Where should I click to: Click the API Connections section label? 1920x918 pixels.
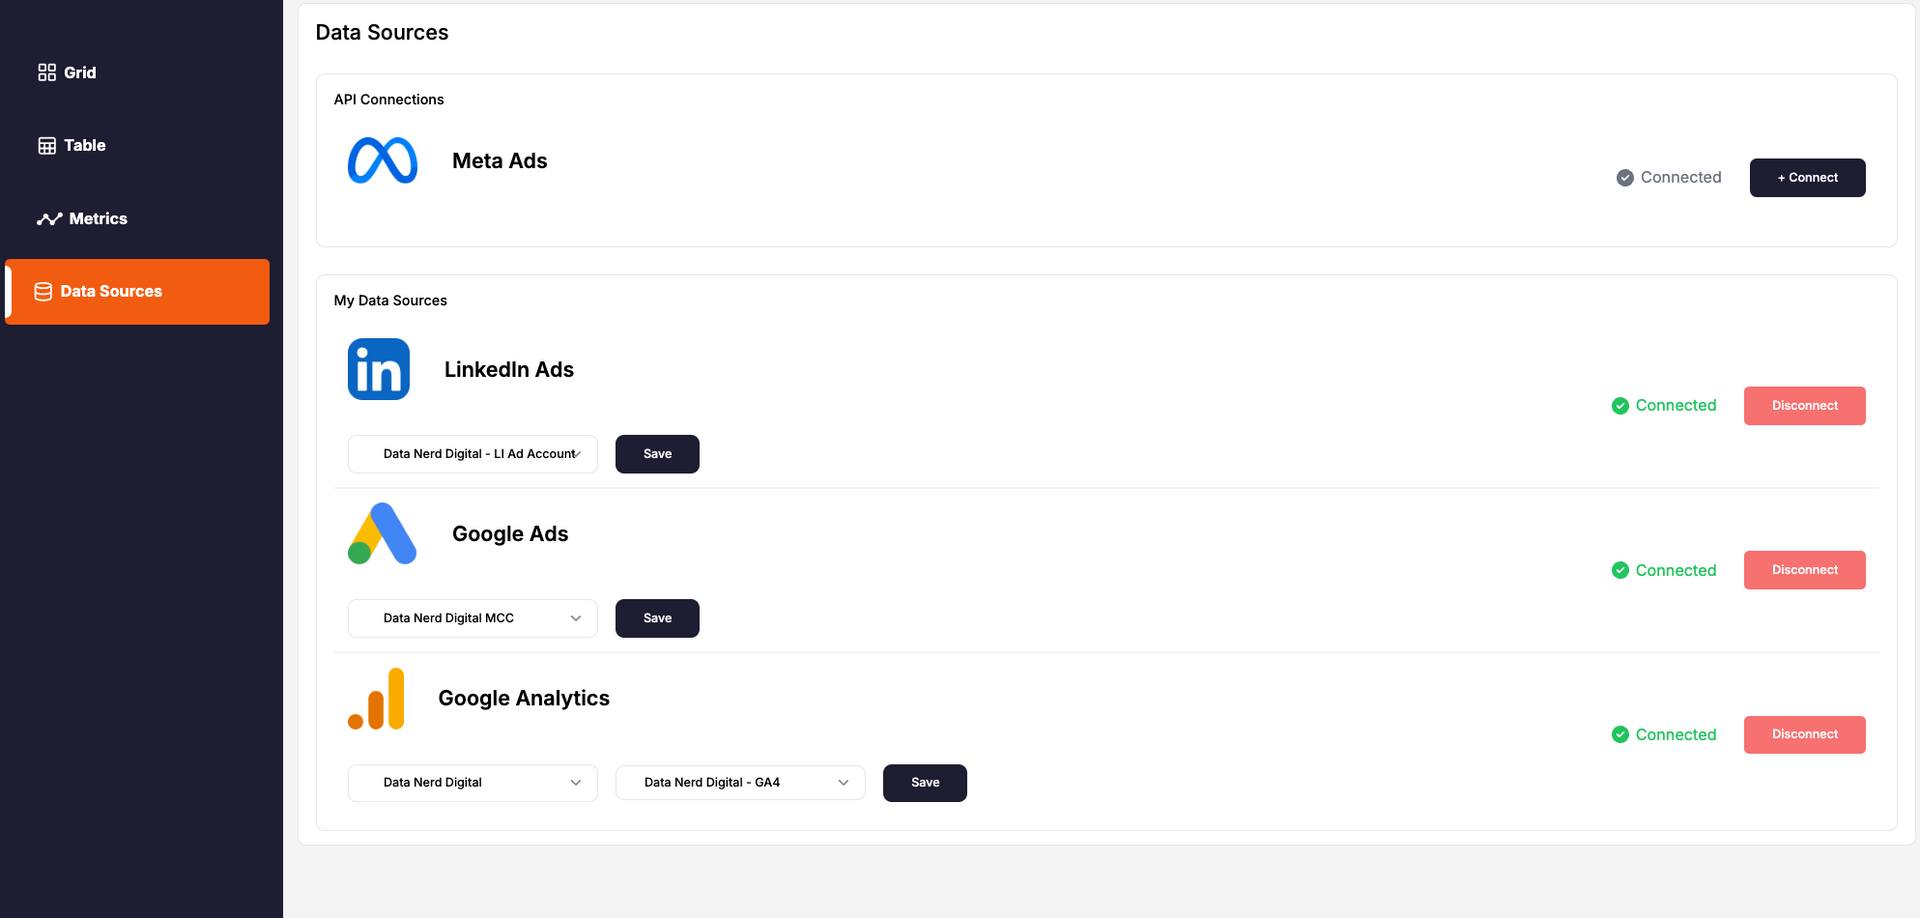pos(389,99)
